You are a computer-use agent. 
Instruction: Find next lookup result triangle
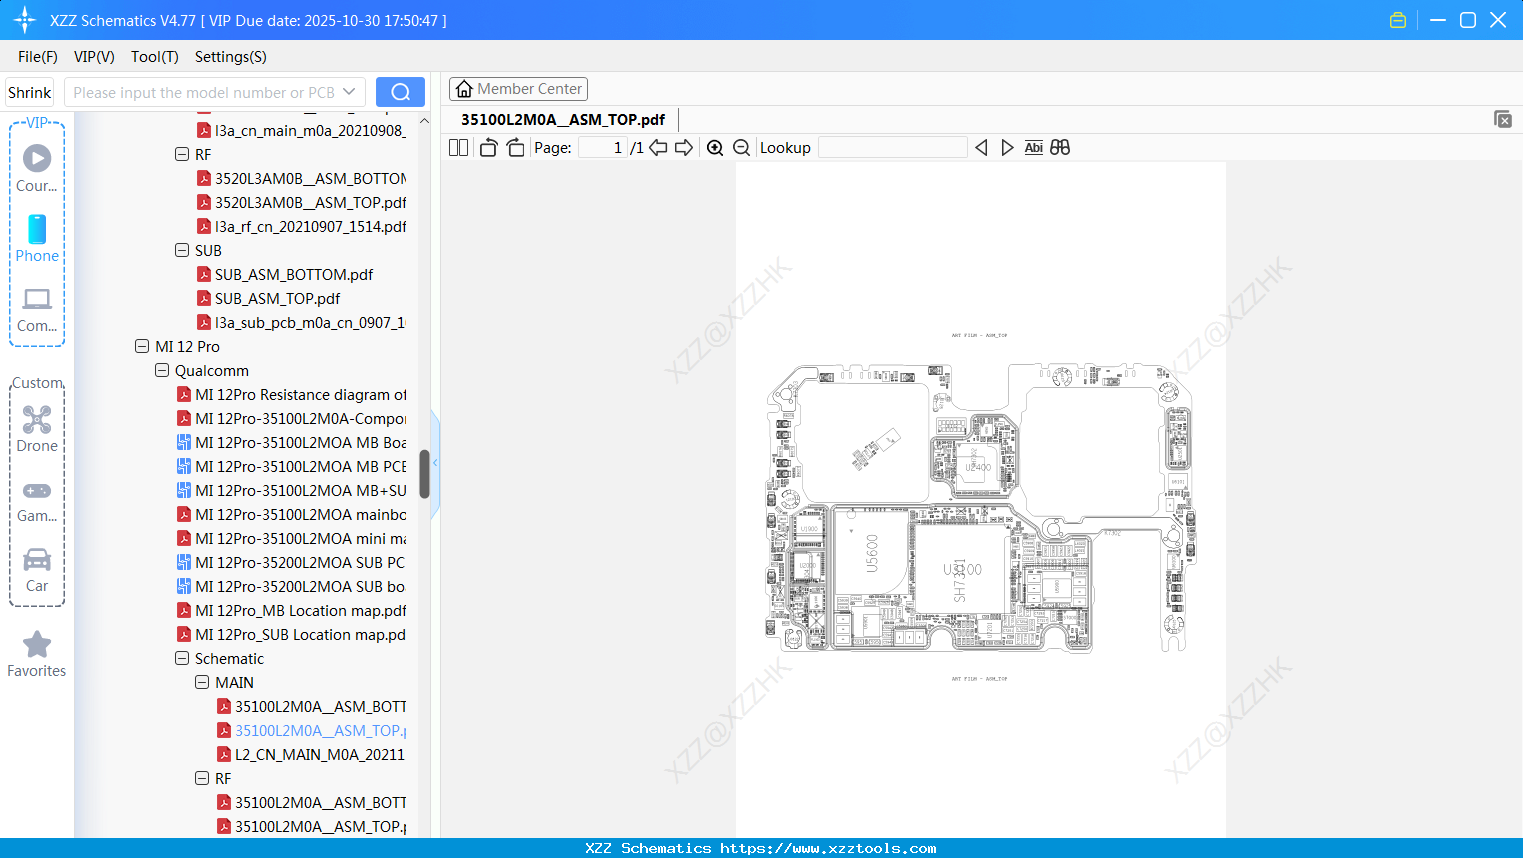coord(1007,148)
